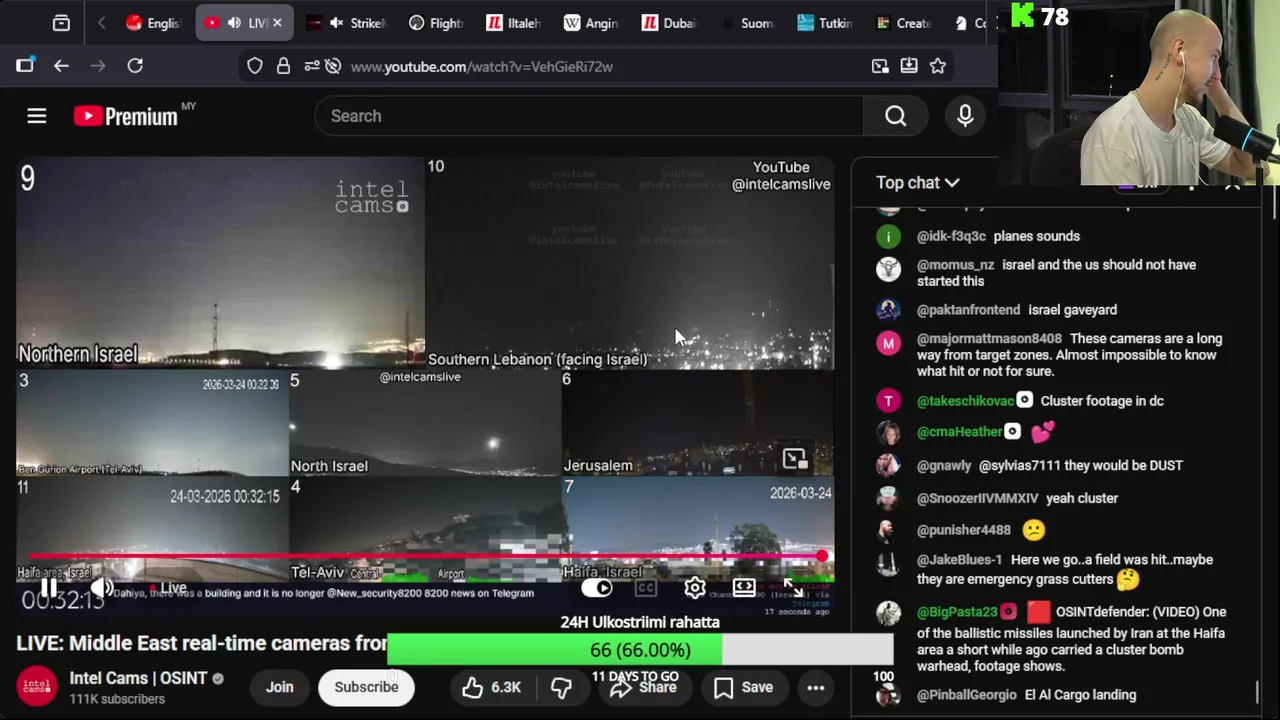Mute the video player volume
Viewport: 1280px width, 720px height.
click(x=101, y=588)
